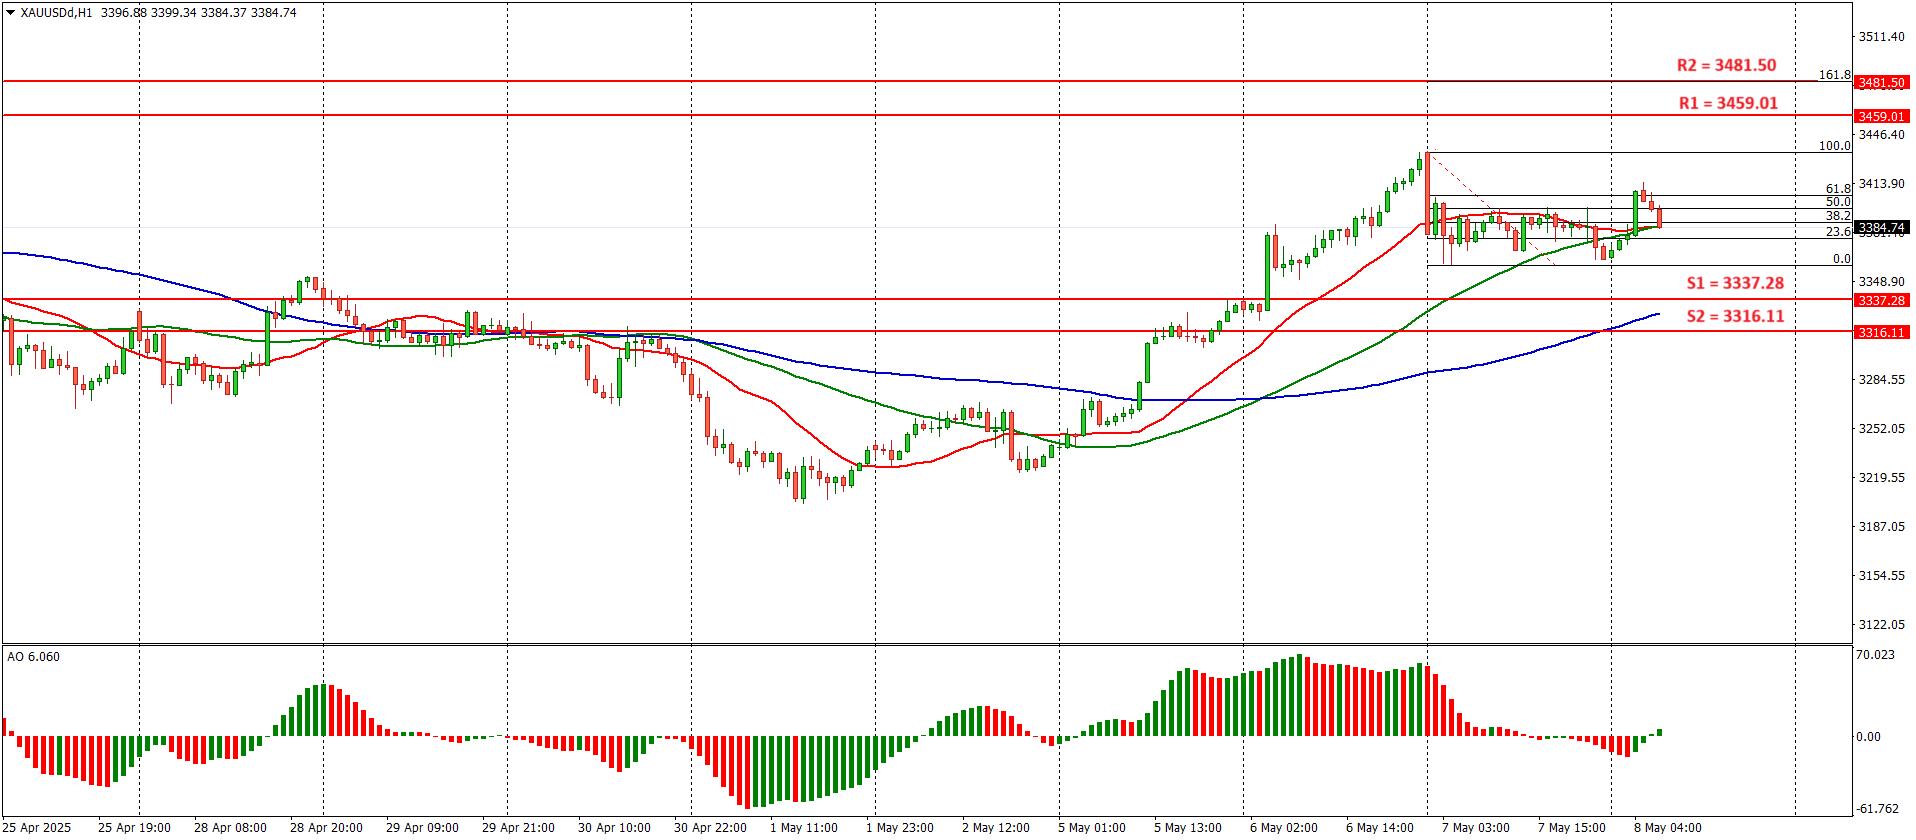Select the red 3459.01 price tag on the axis
1916x840 pixels.
pos(1881,116)
